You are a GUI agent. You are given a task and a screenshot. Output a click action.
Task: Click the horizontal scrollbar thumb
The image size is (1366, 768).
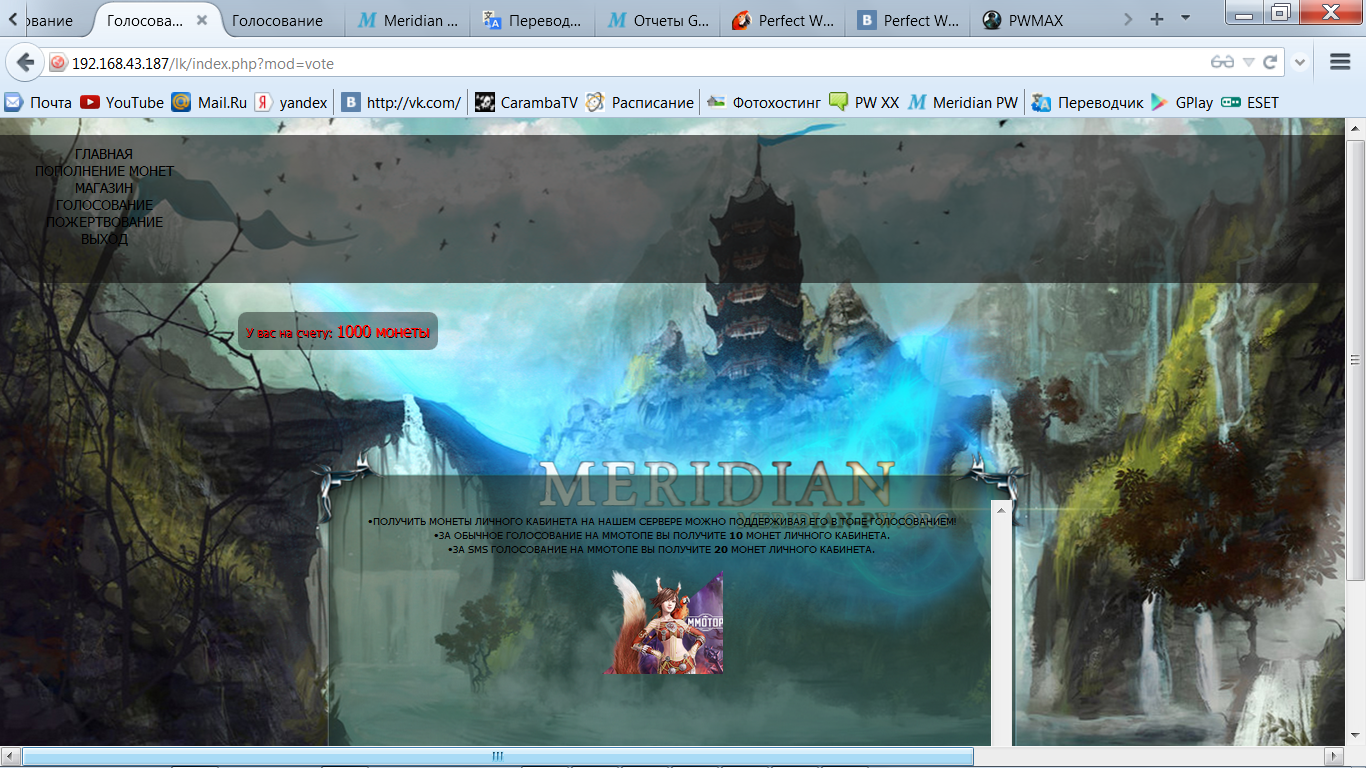click(497, 756)
